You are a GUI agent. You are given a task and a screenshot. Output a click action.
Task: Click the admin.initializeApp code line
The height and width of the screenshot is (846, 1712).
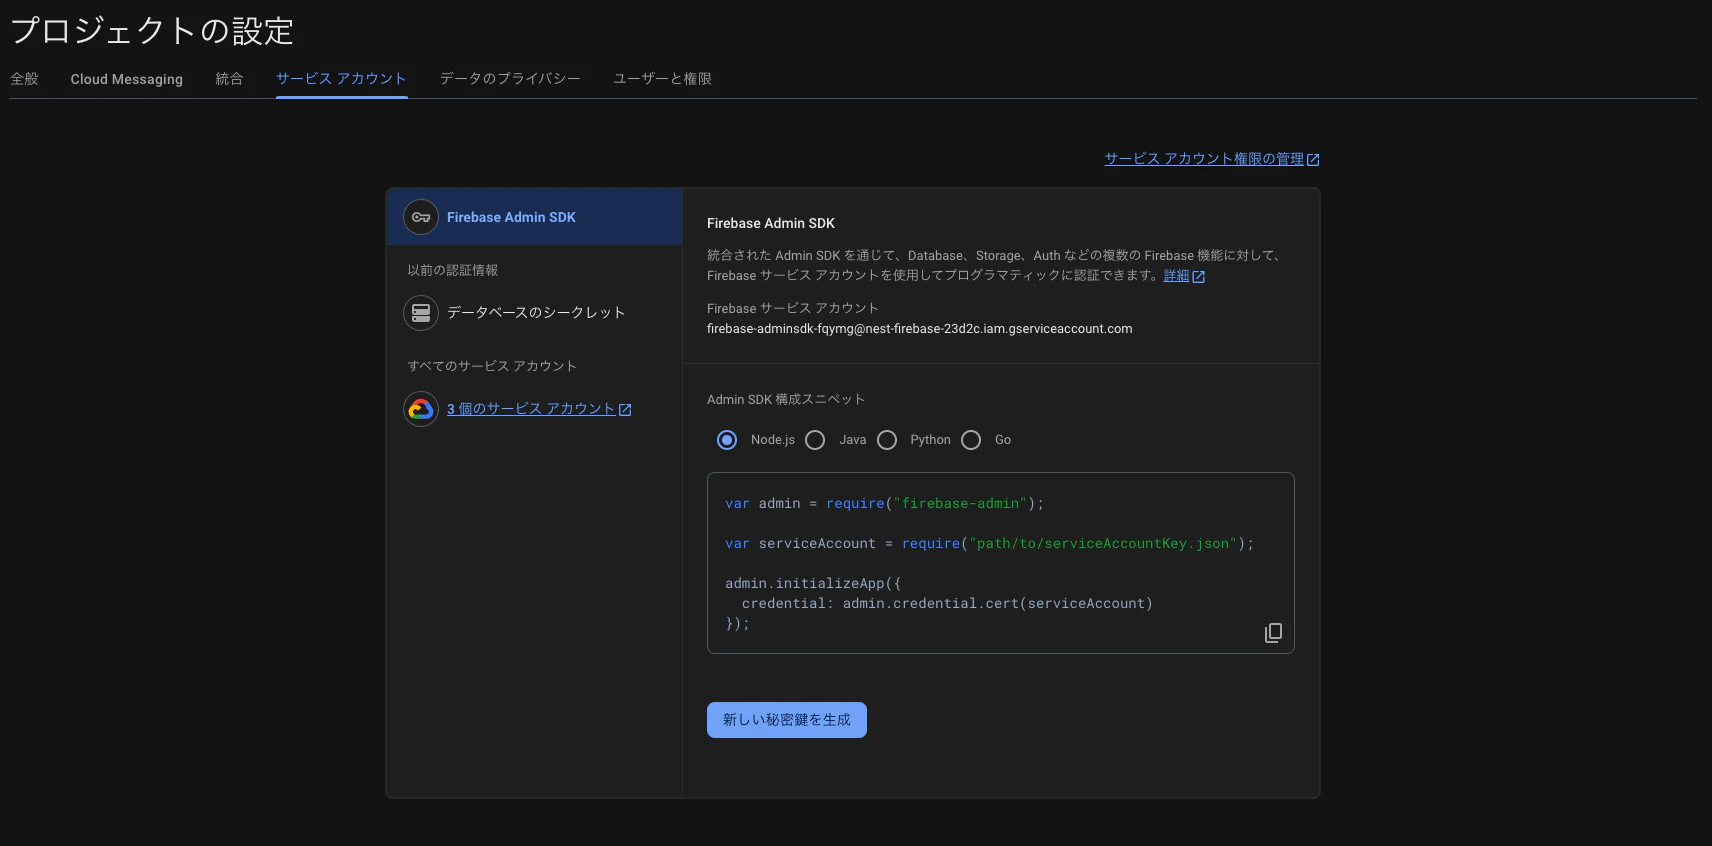813,584
